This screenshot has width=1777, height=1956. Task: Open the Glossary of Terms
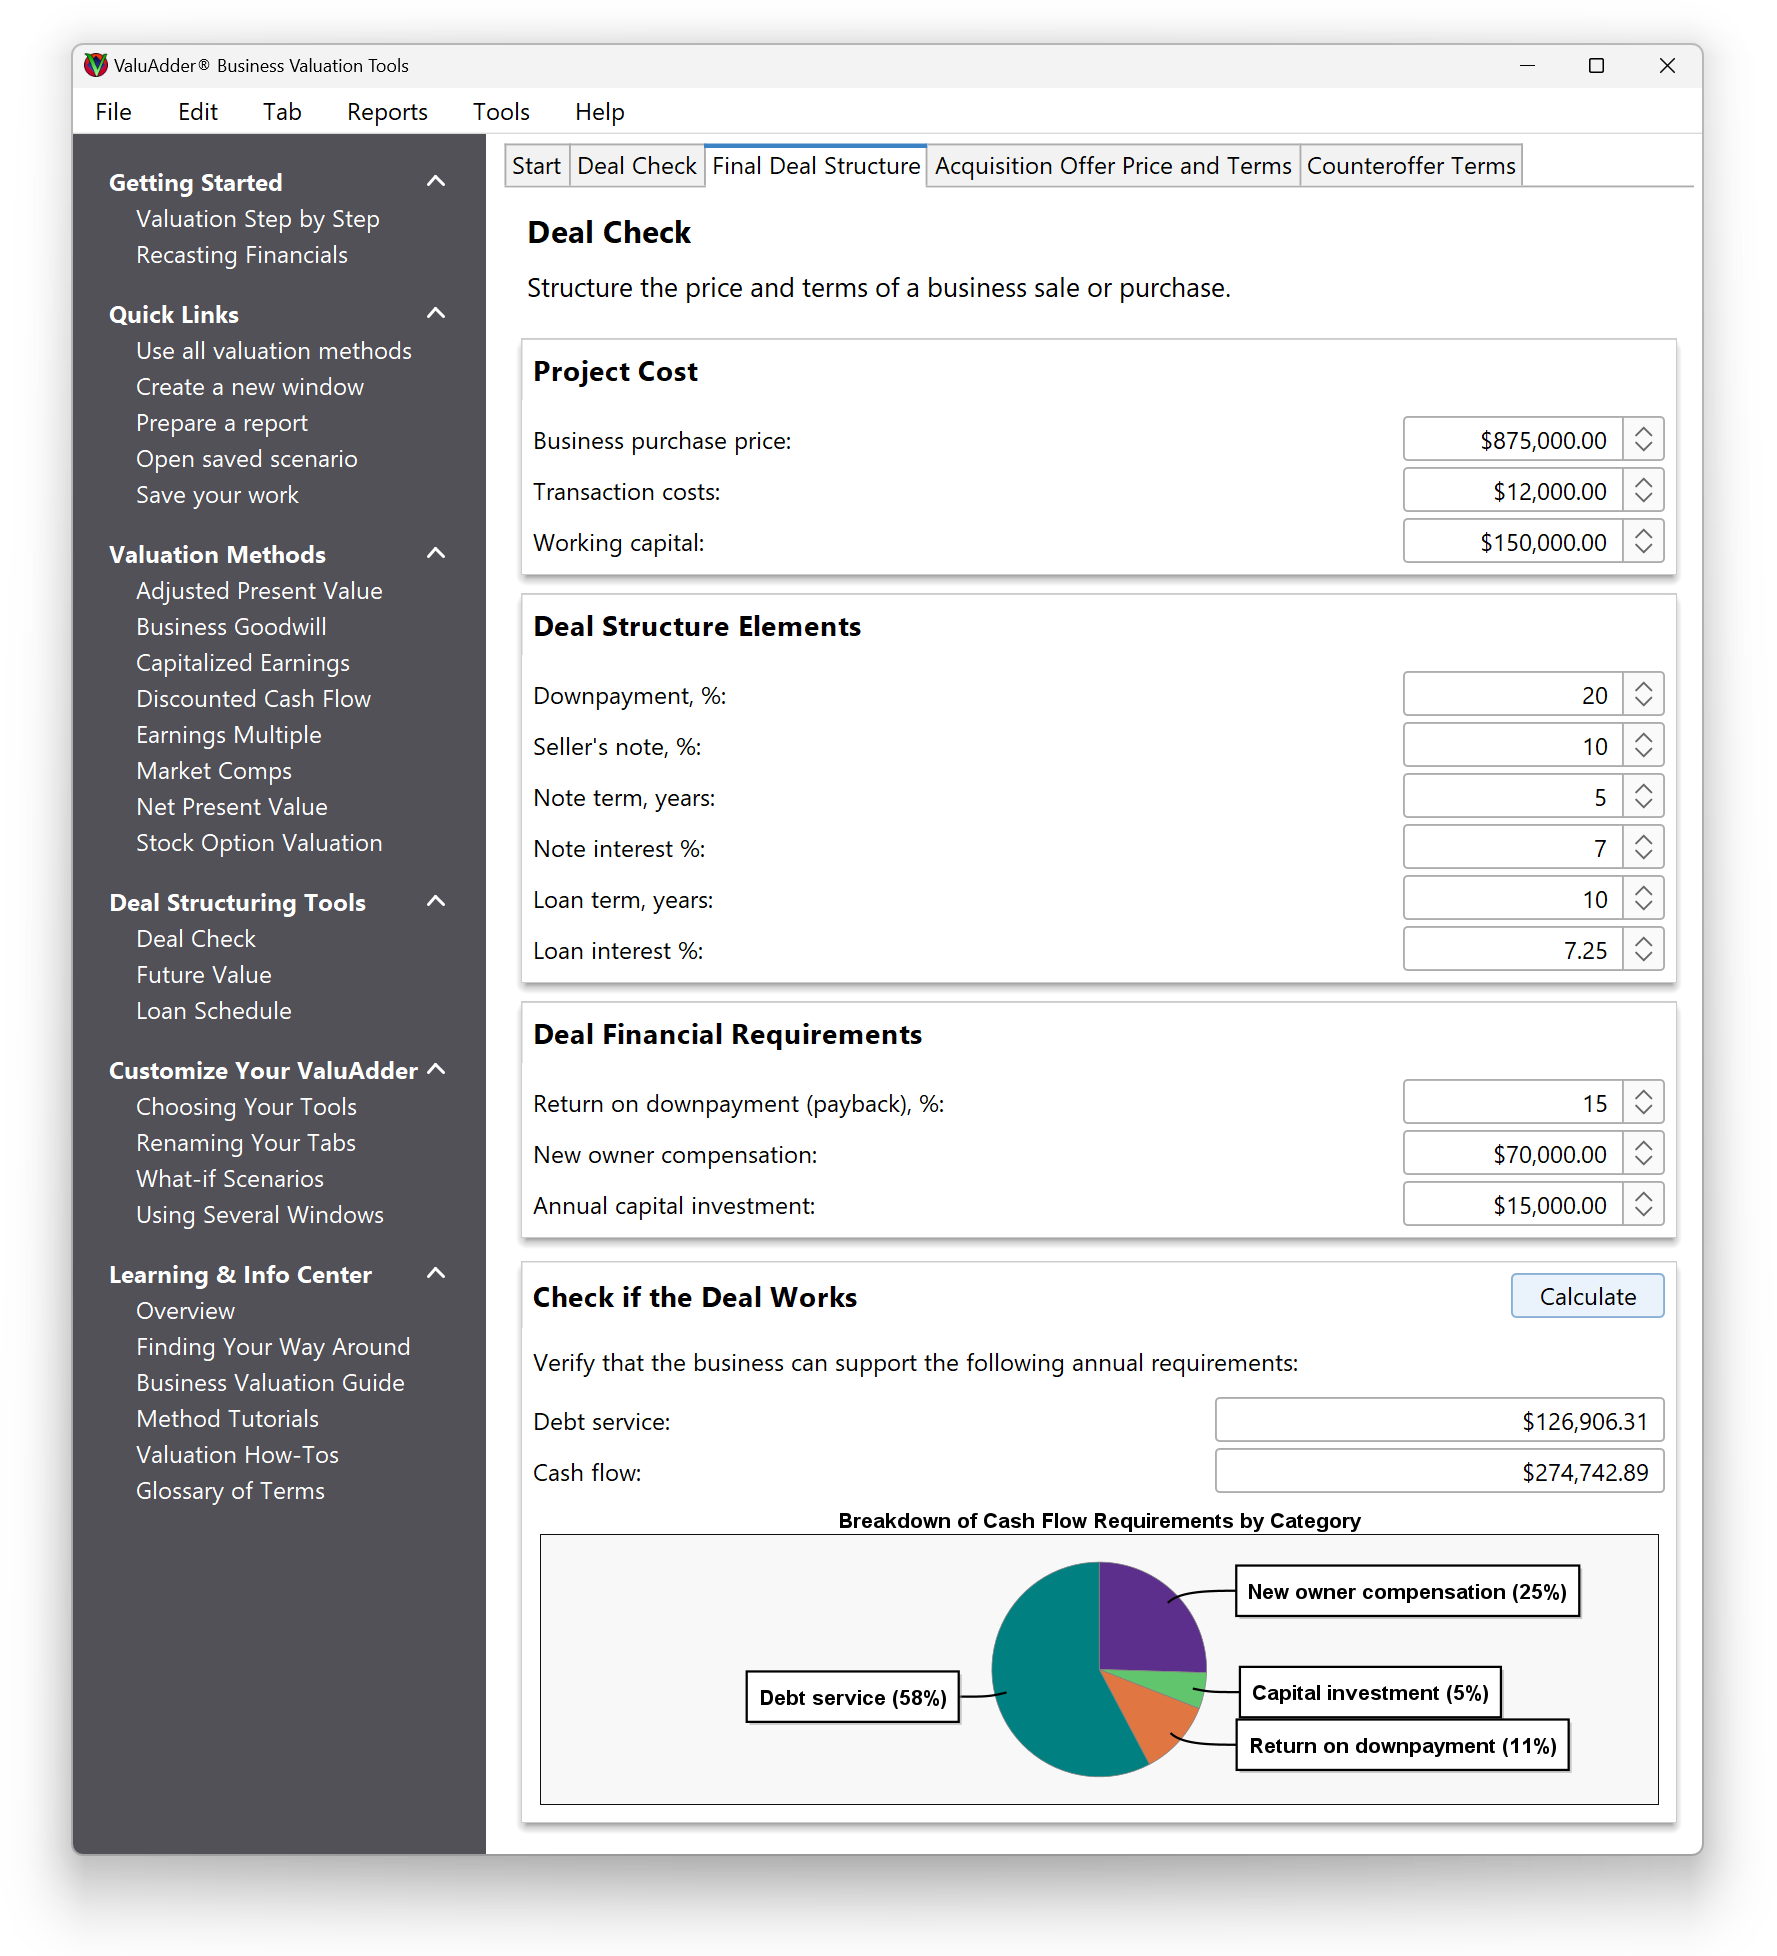point(230,1490)
